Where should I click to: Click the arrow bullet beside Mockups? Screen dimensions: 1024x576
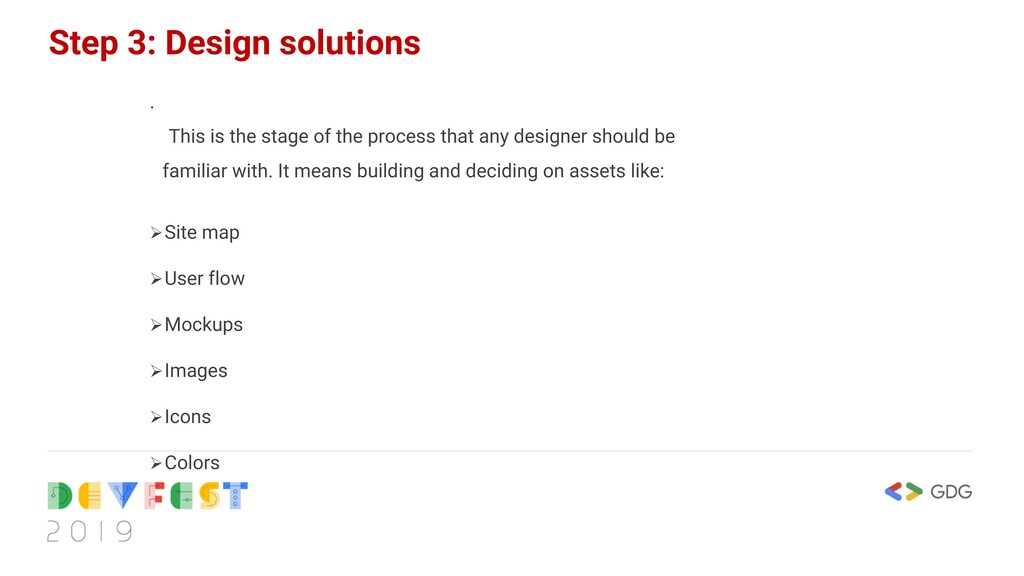(x=155, y=325)
